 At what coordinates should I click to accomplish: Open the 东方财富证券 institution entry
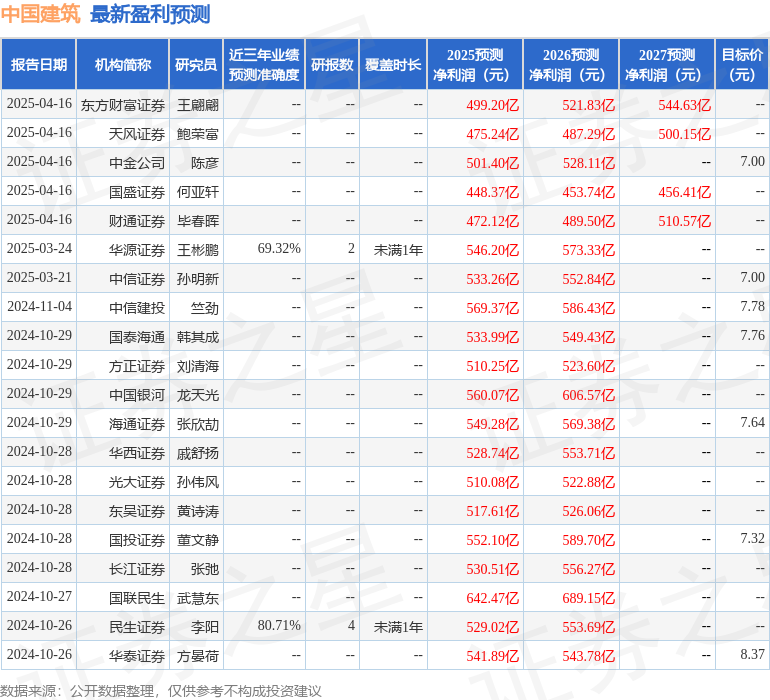pos(122,104)
